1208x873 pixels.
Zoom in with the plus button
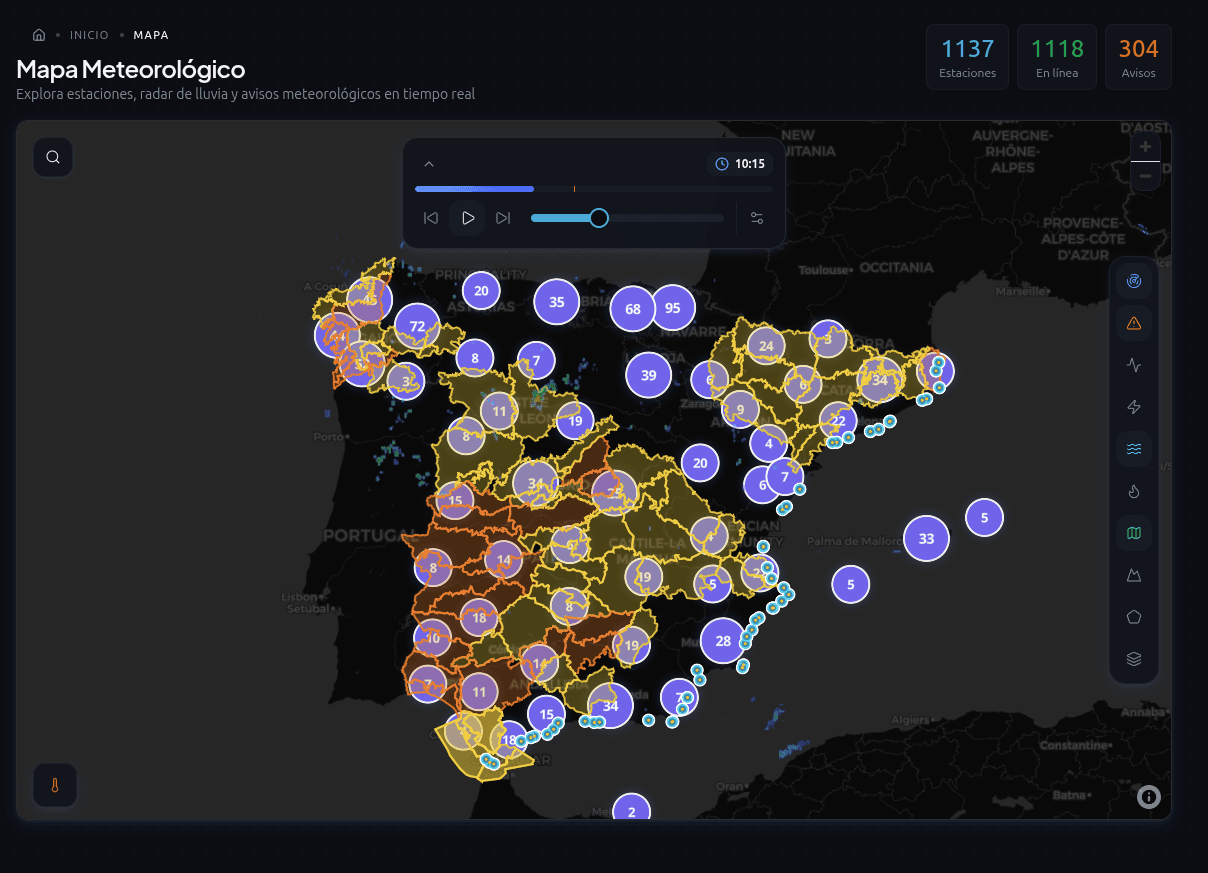pos(1145,146)
